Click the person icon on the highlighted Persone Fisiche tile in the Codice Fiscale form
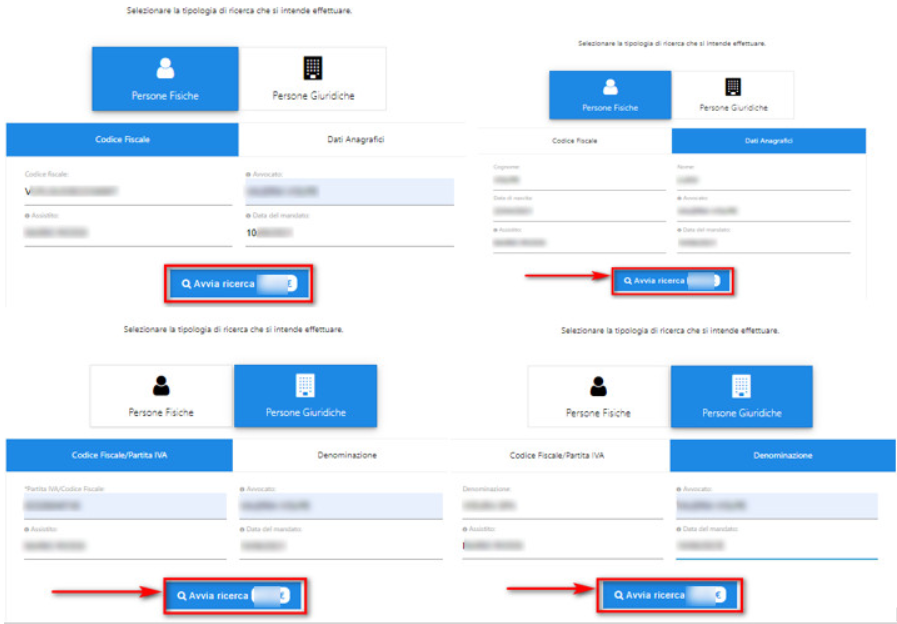The image size is (897, 624). tap(165, 68)
